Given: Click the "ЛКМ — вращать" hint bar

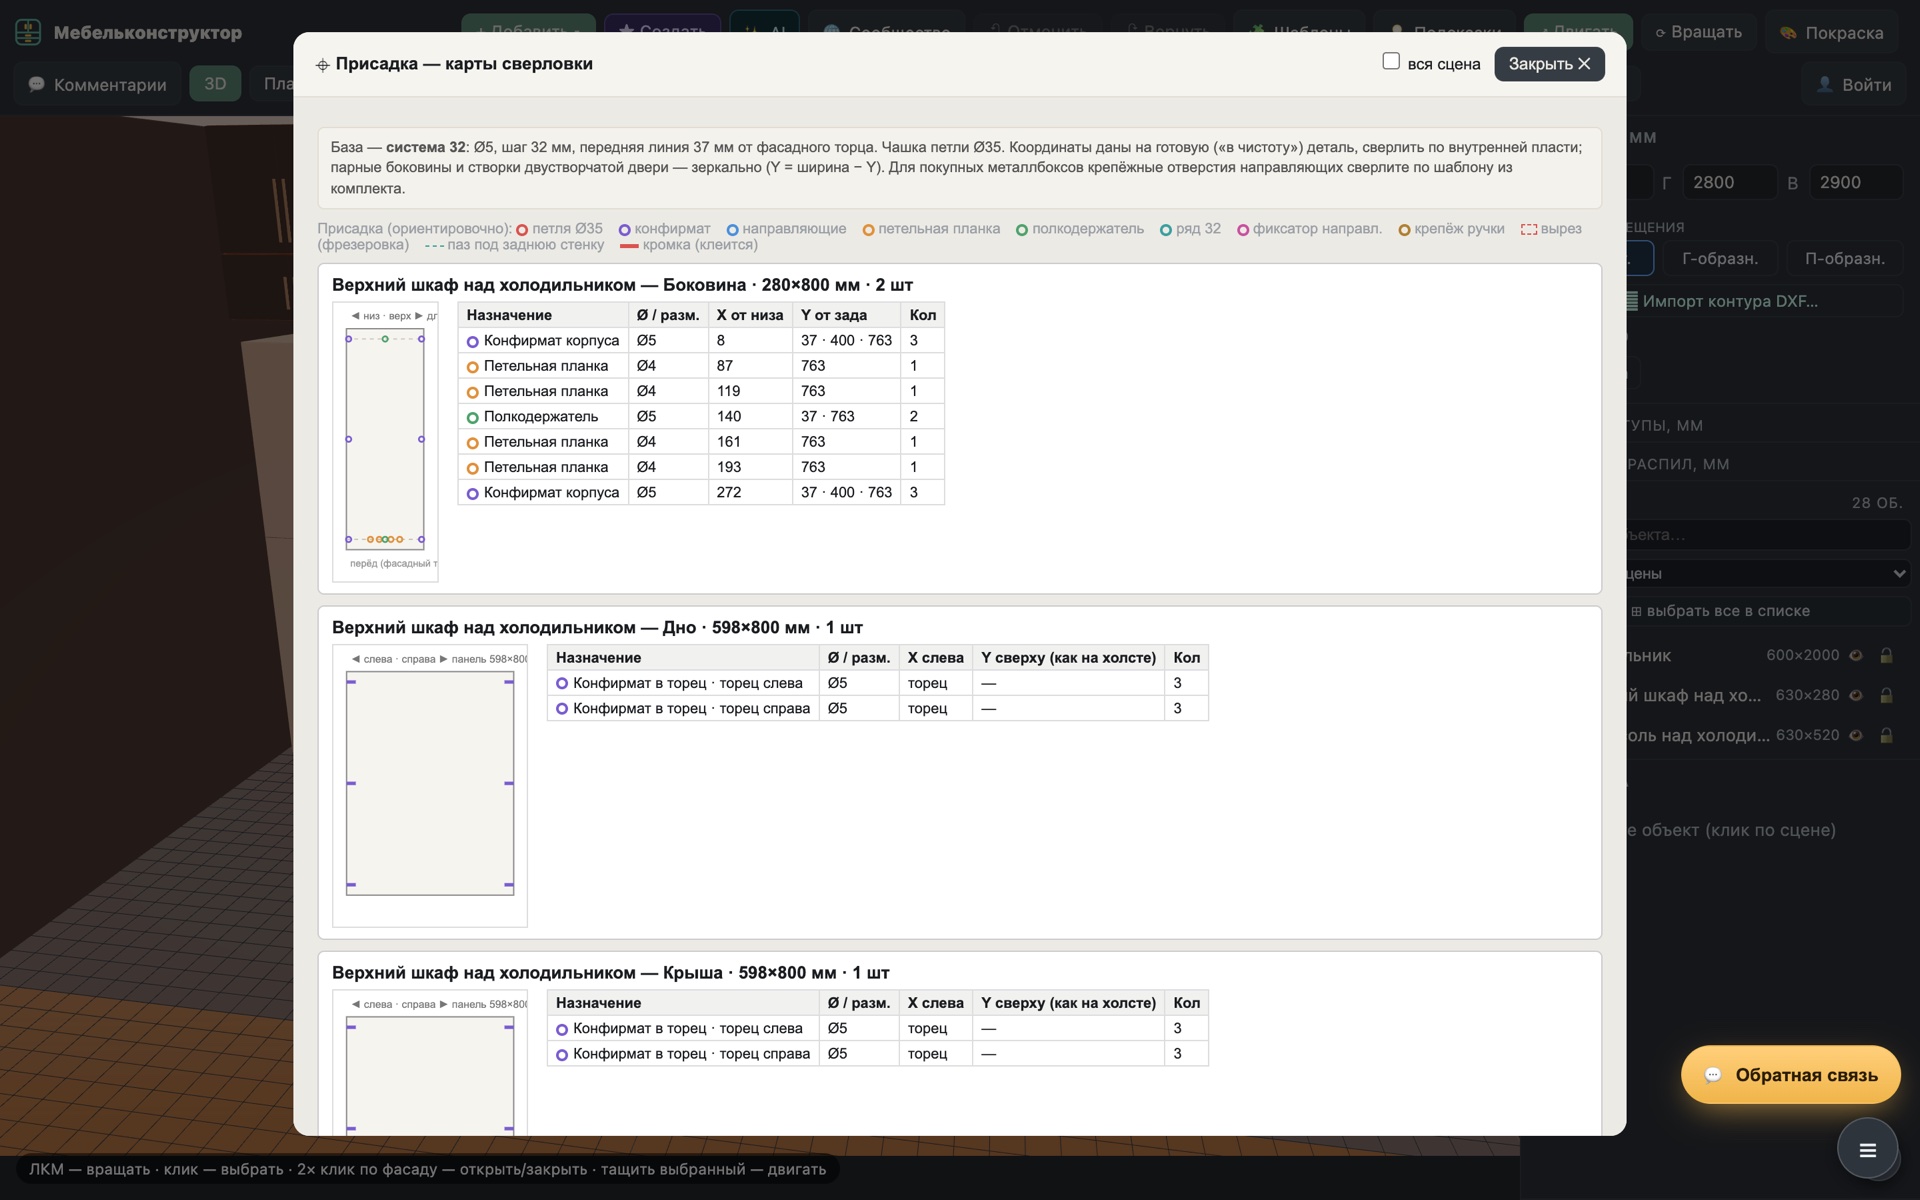Looking at the screenshot, I should click(x=427, y=1169).
